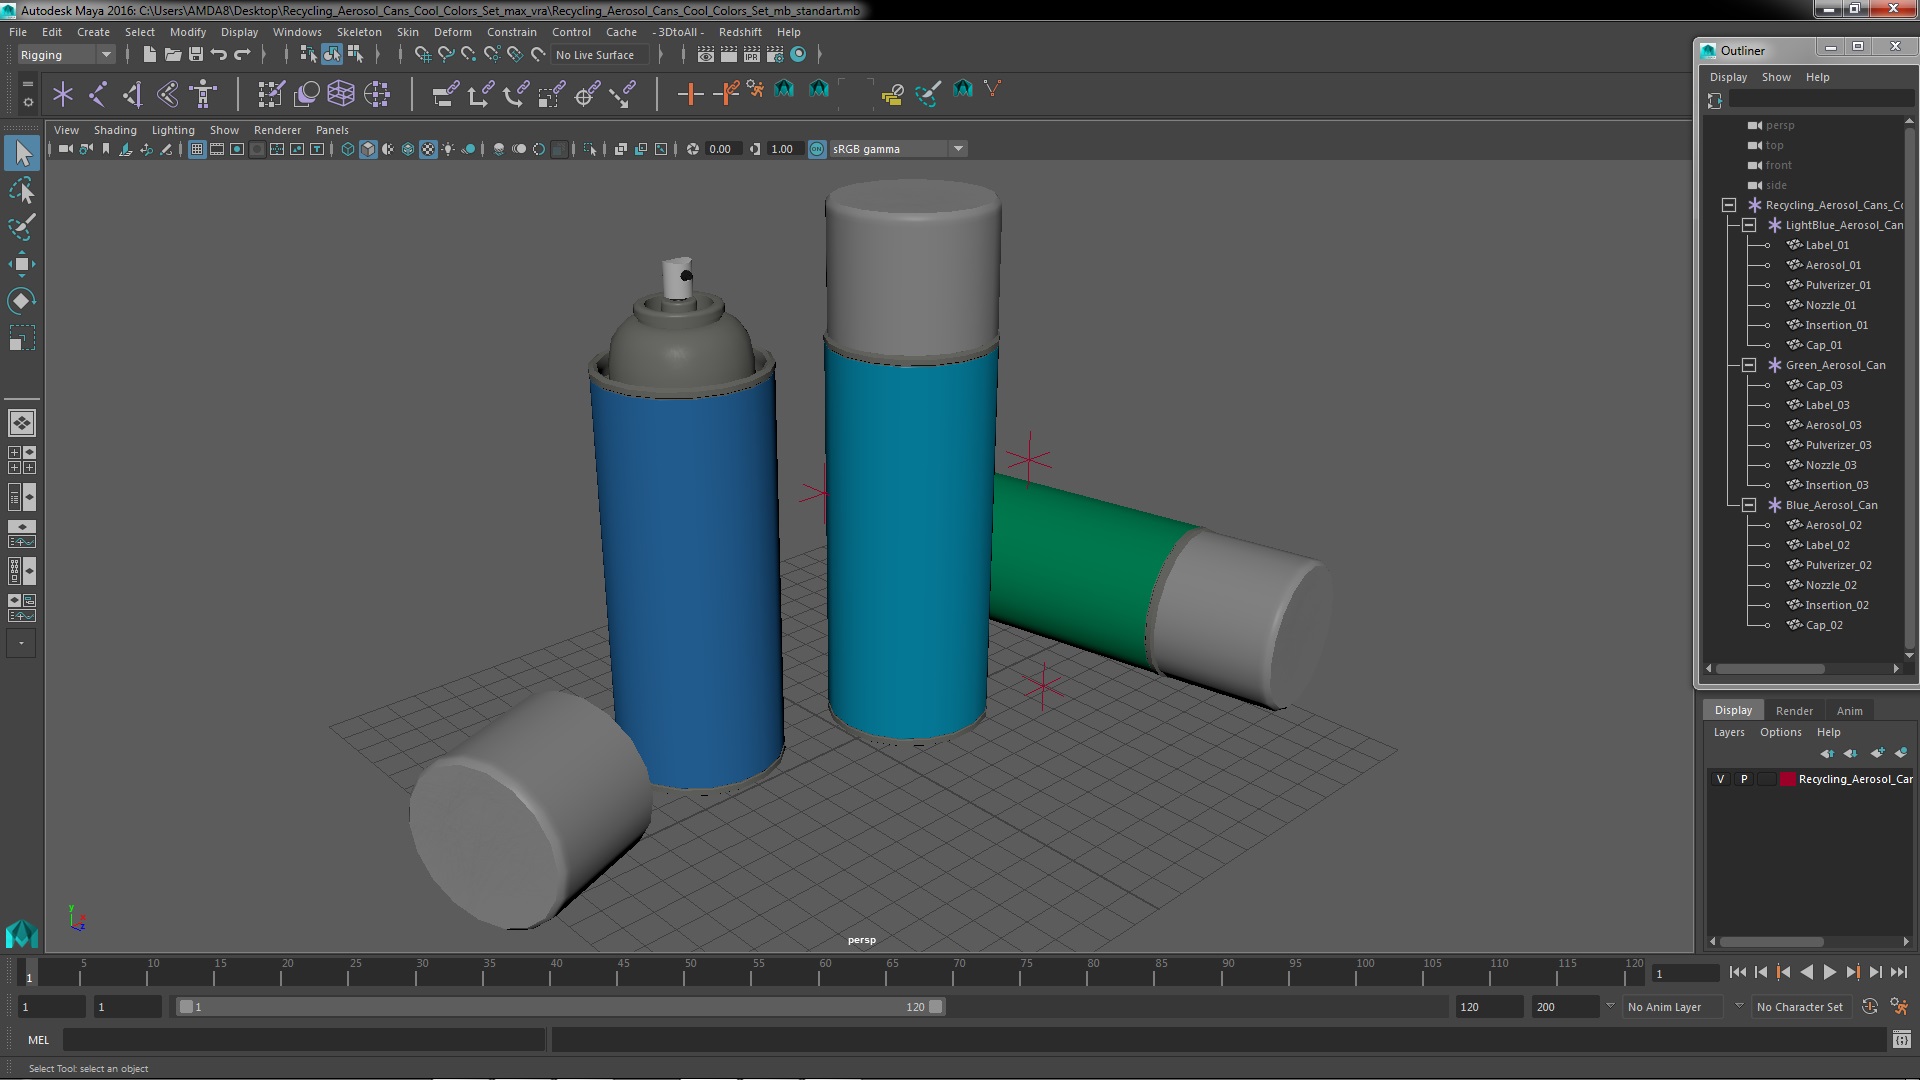Switch to Anim layer tab

click(1849, 711)
